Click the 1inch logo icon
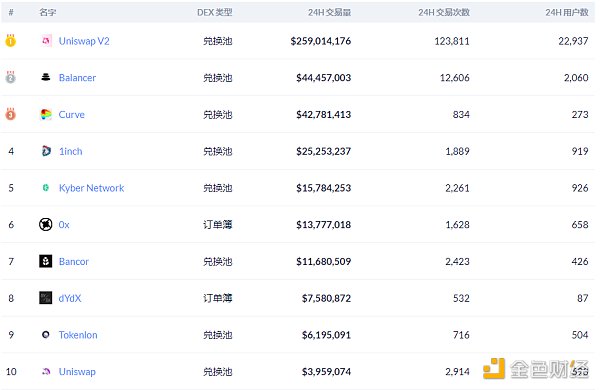 point(46,151)
